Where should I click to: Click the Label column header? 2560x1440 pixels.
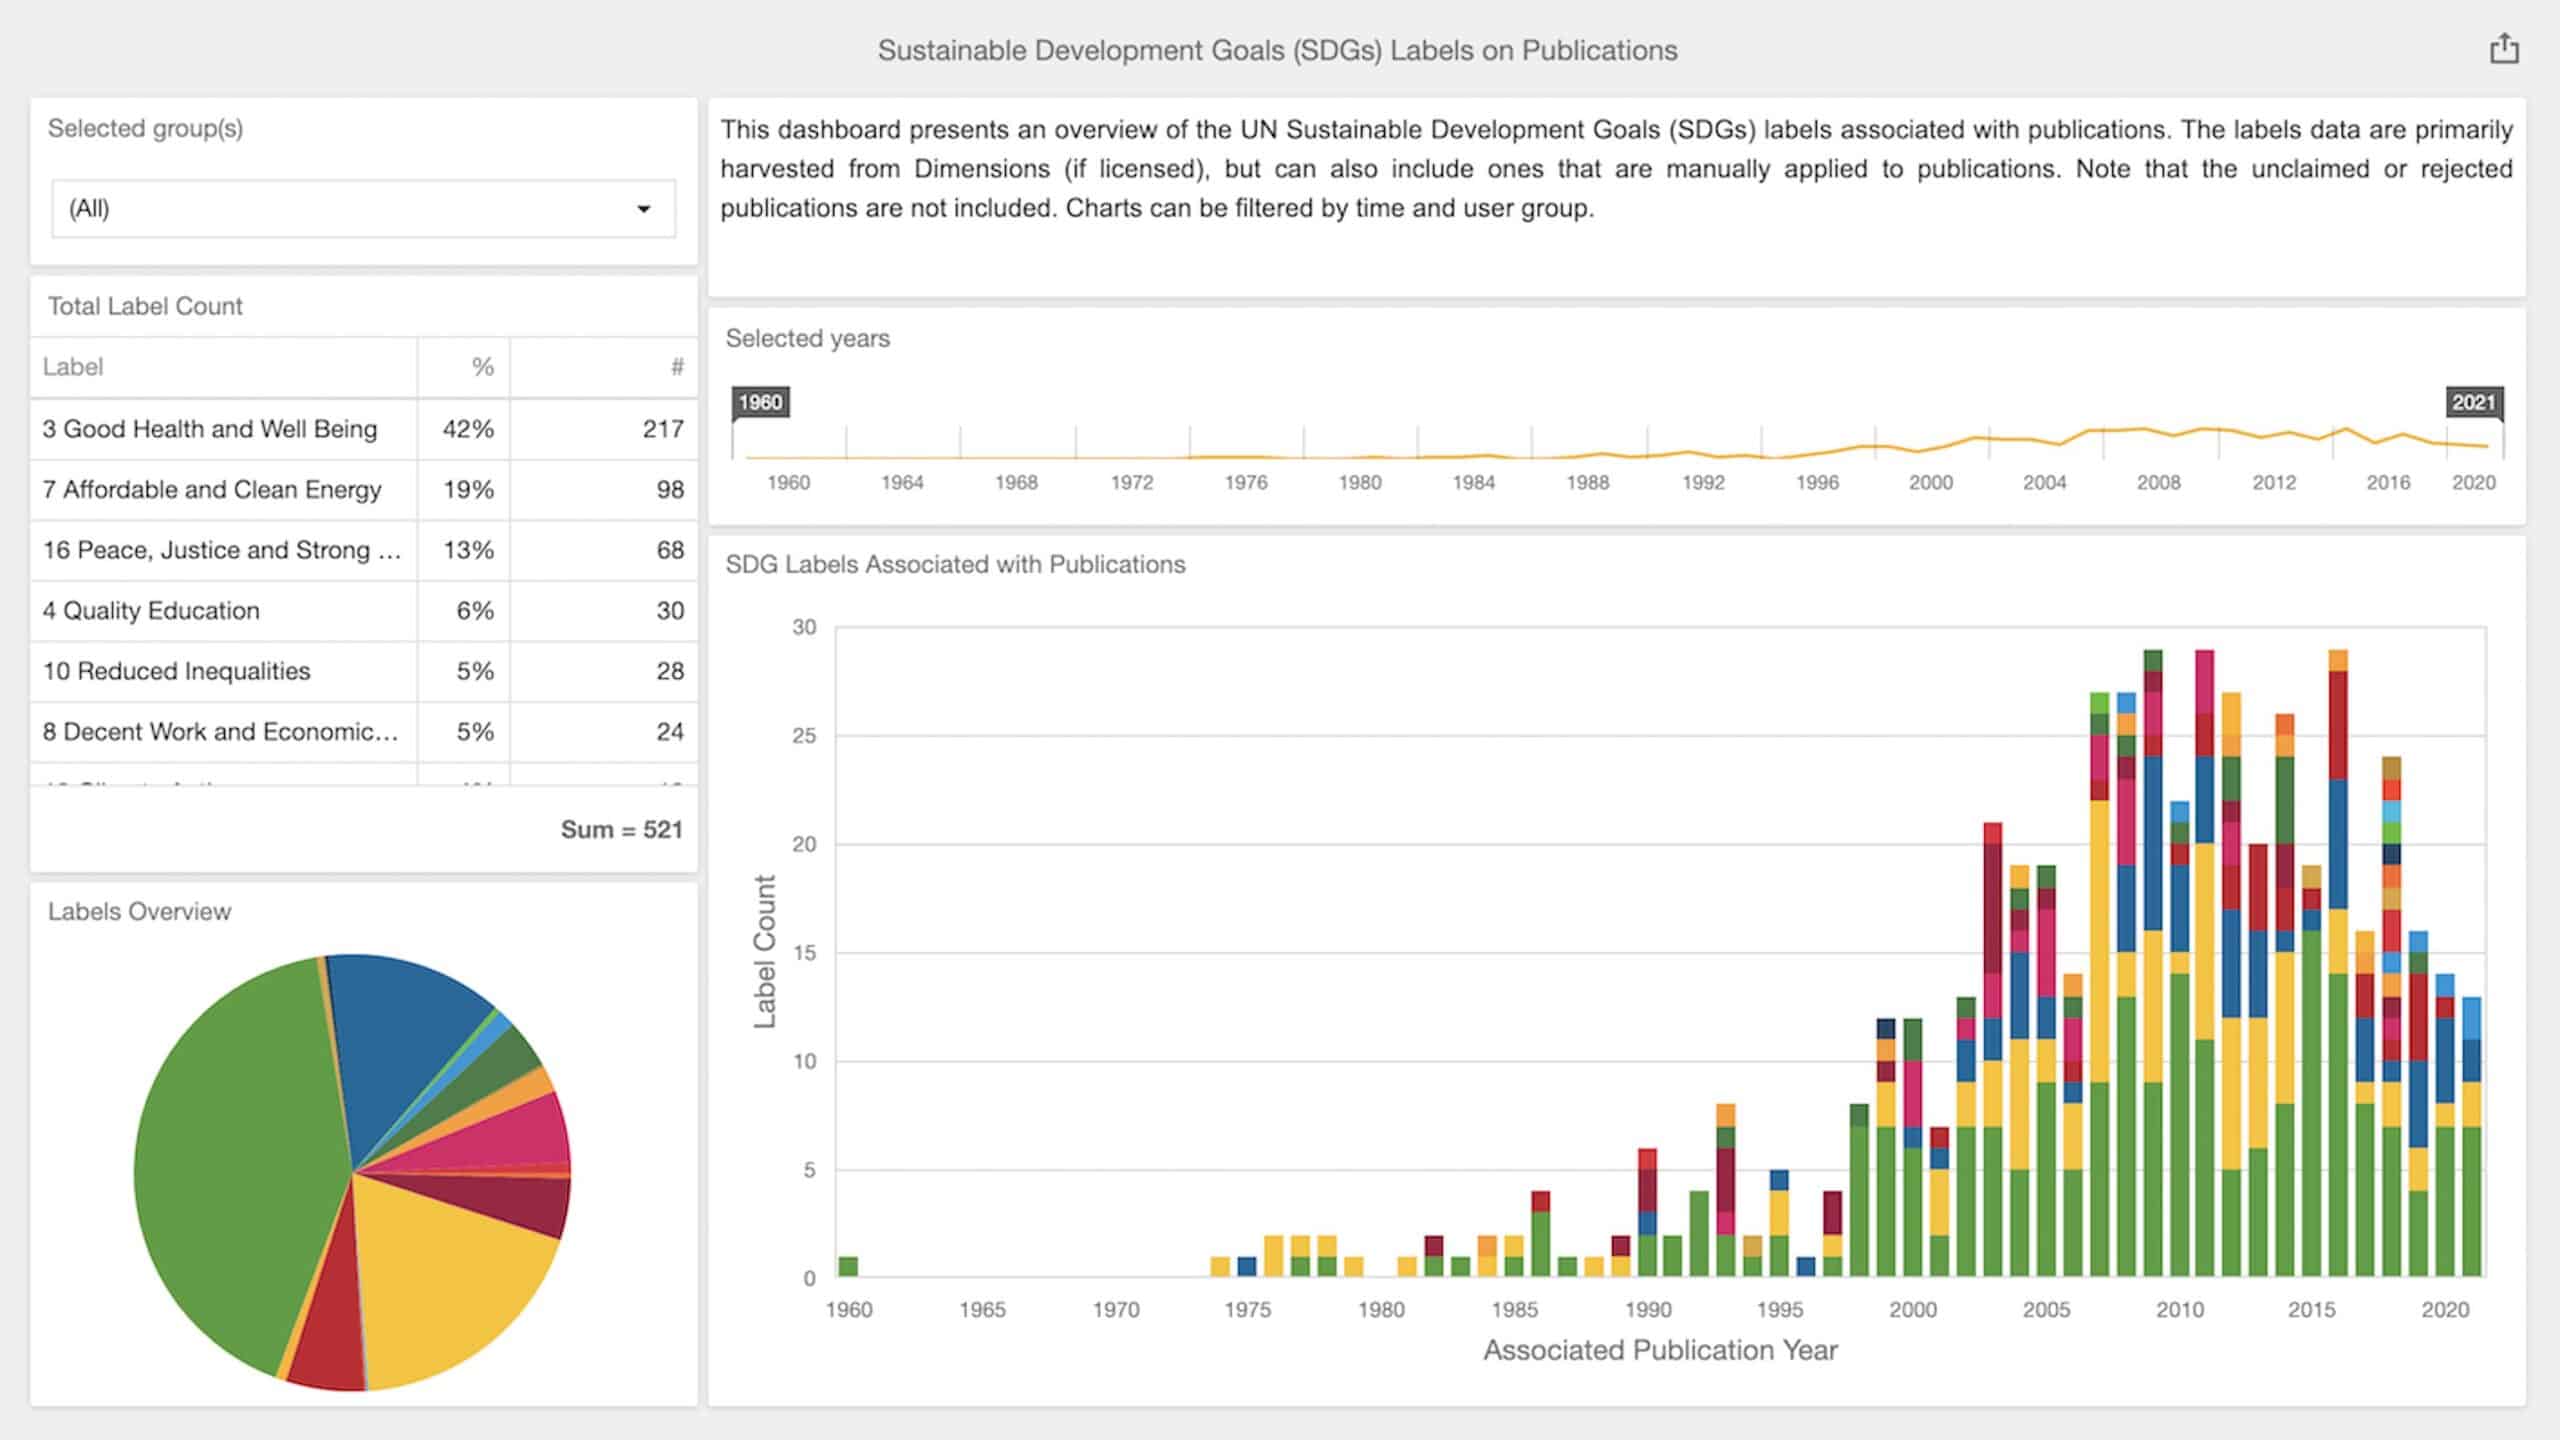(x=72, y=367)
